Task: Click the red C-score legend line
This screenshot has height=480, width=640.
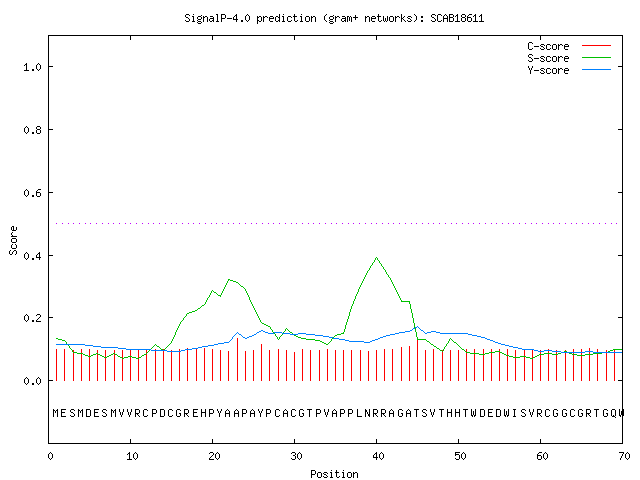Action: [596, 46]
